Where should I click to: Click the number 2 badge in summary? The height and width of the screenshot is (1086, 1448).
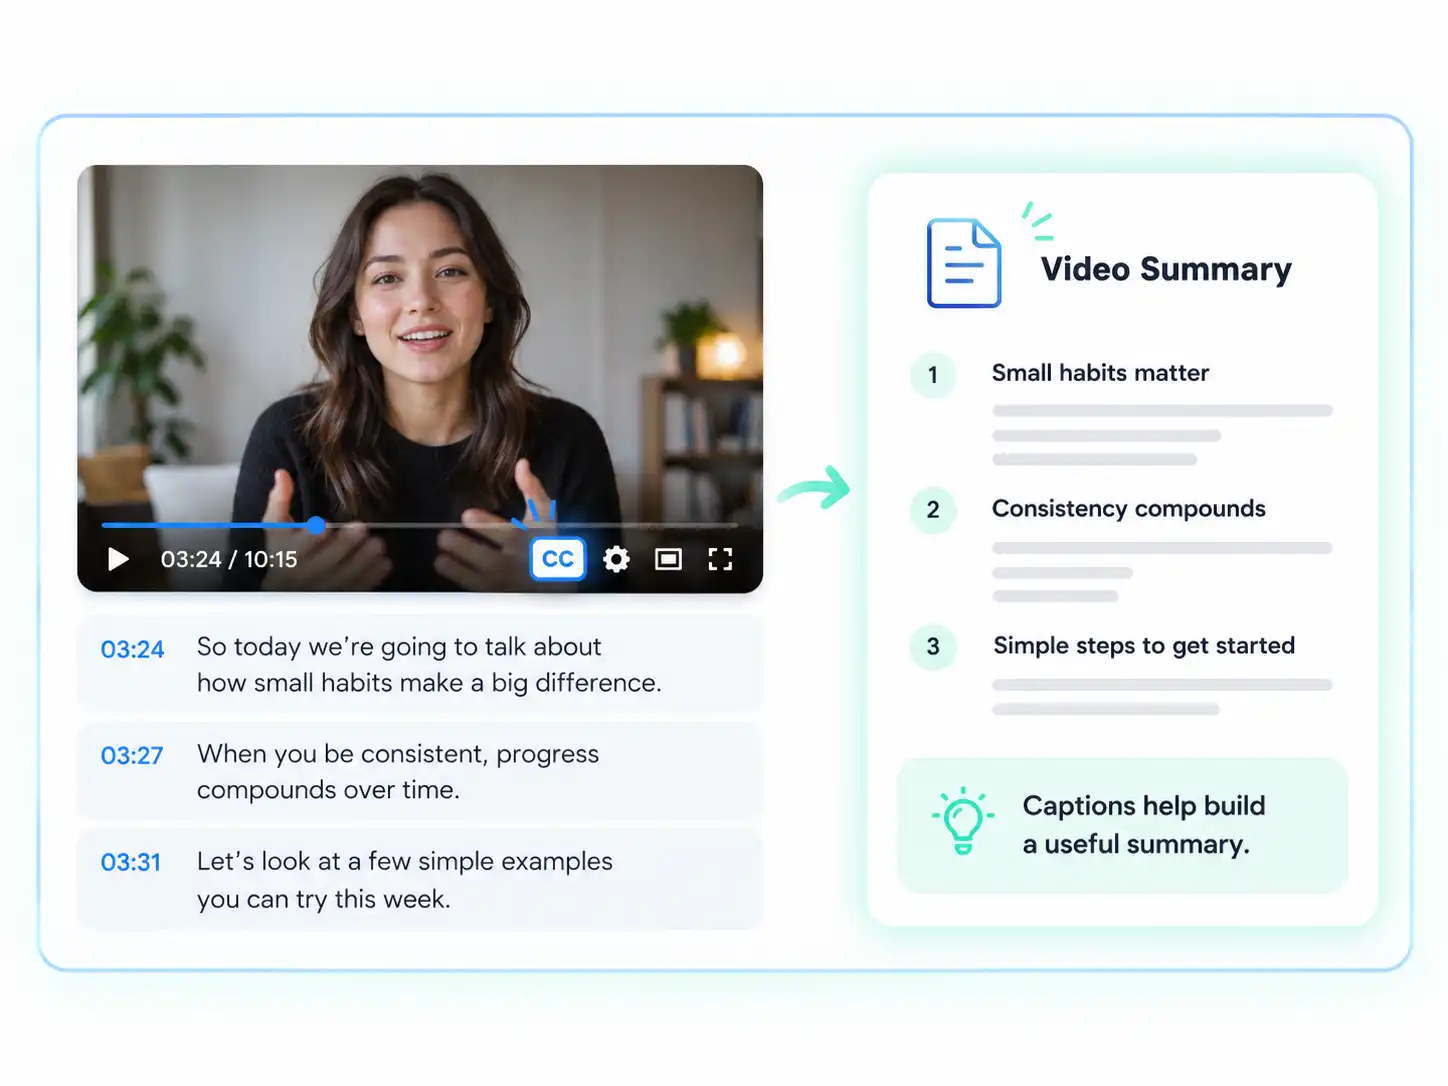pos(933,510)
